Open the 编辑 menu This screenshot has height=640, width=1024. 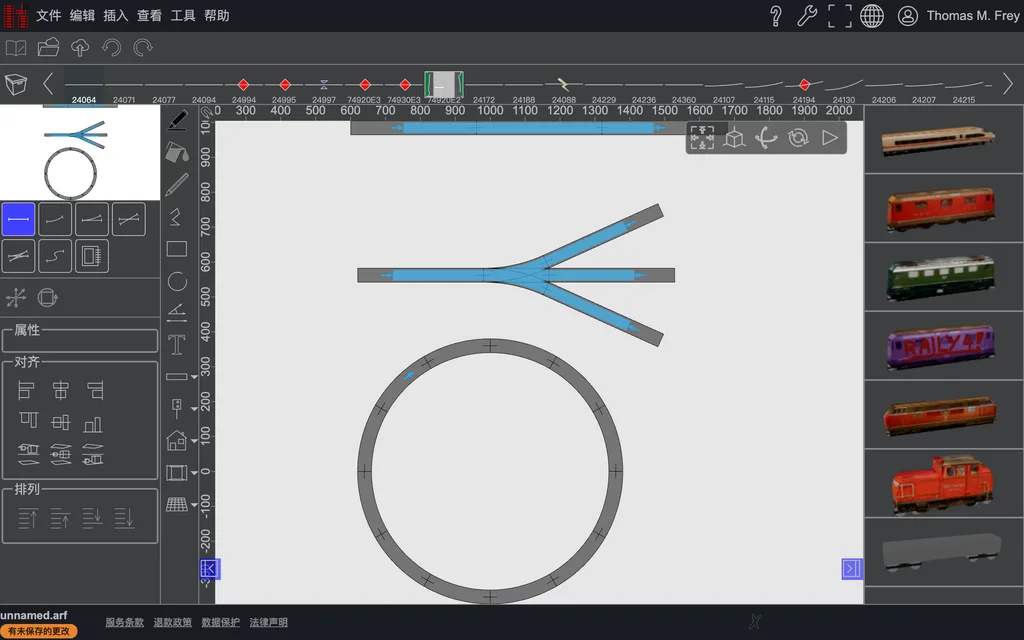(x=82, y=16)
